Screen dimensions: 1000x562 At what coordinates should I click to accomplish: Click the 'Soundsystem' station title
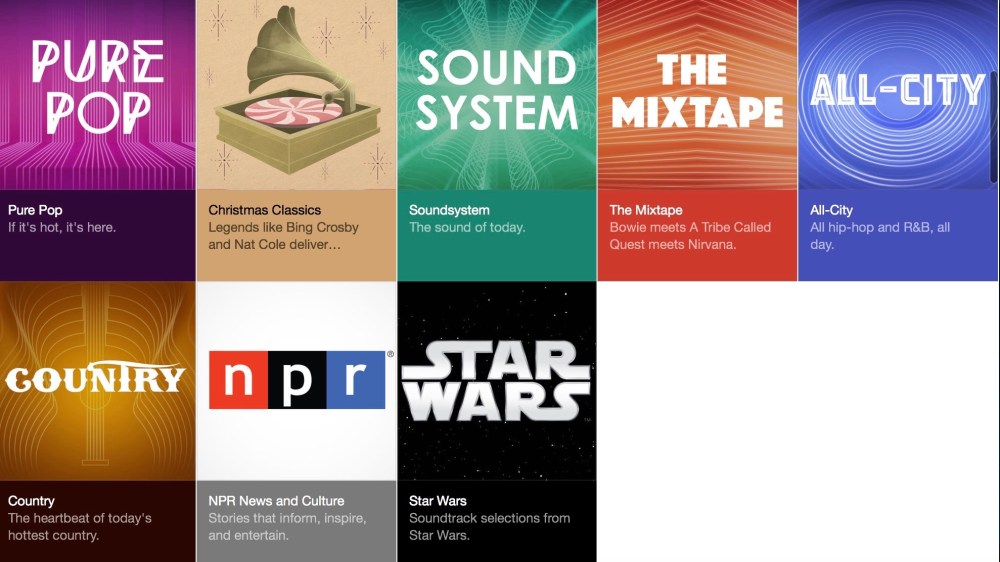click(449, 210)
